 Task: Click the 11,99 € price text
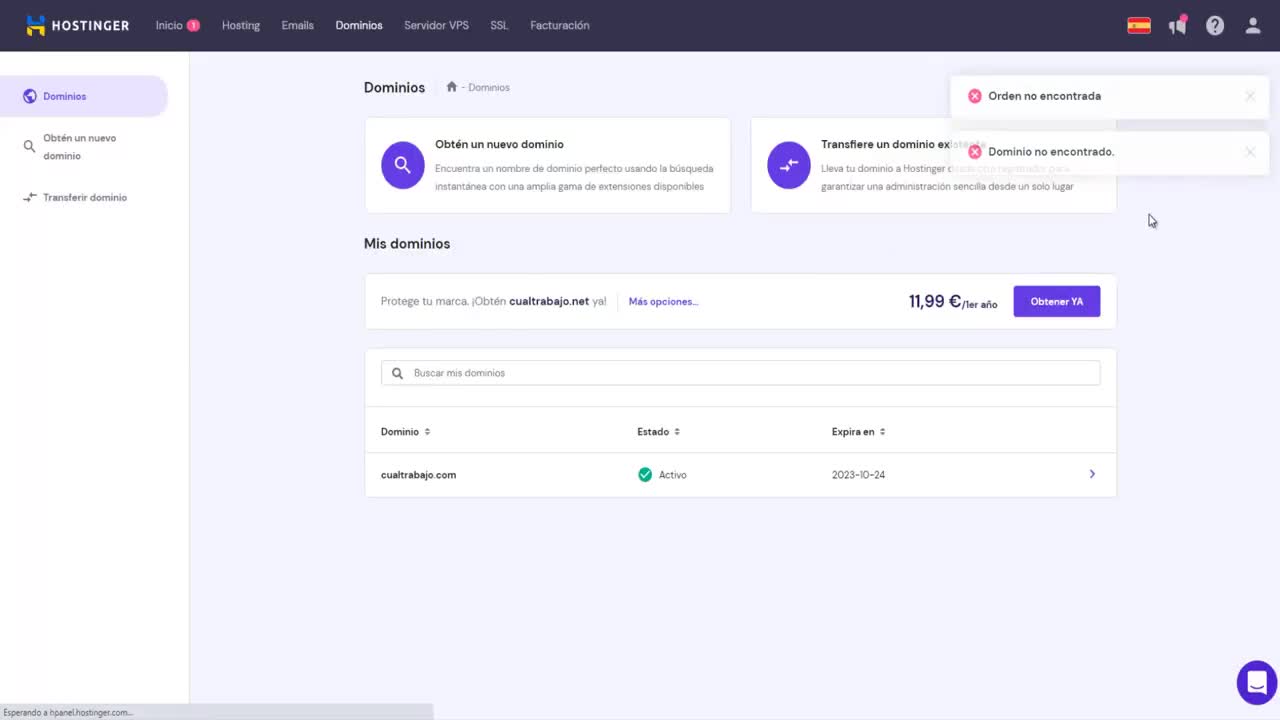935,301
